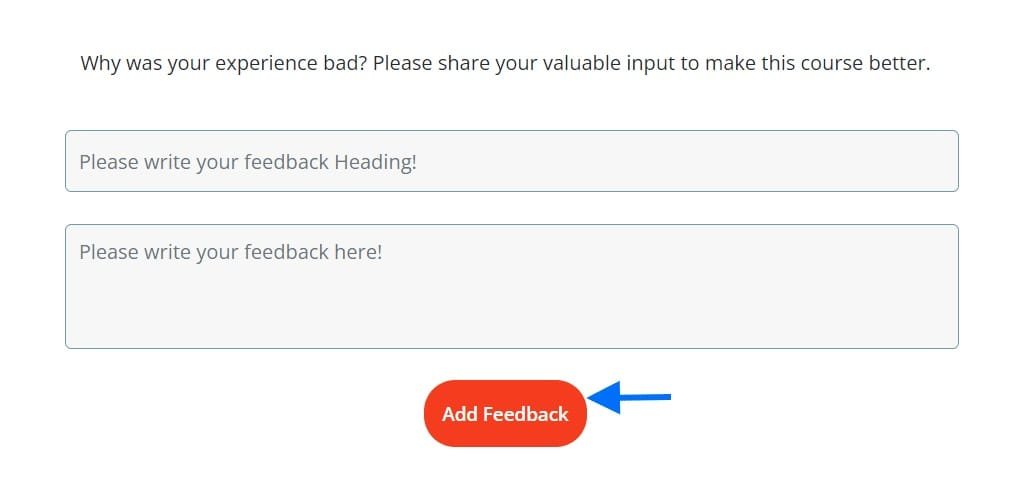Select the 'Why was your experience bad?' question text
Image resolution: width=1023 pixels, height=484 pixels.
(x=224, y=64)
